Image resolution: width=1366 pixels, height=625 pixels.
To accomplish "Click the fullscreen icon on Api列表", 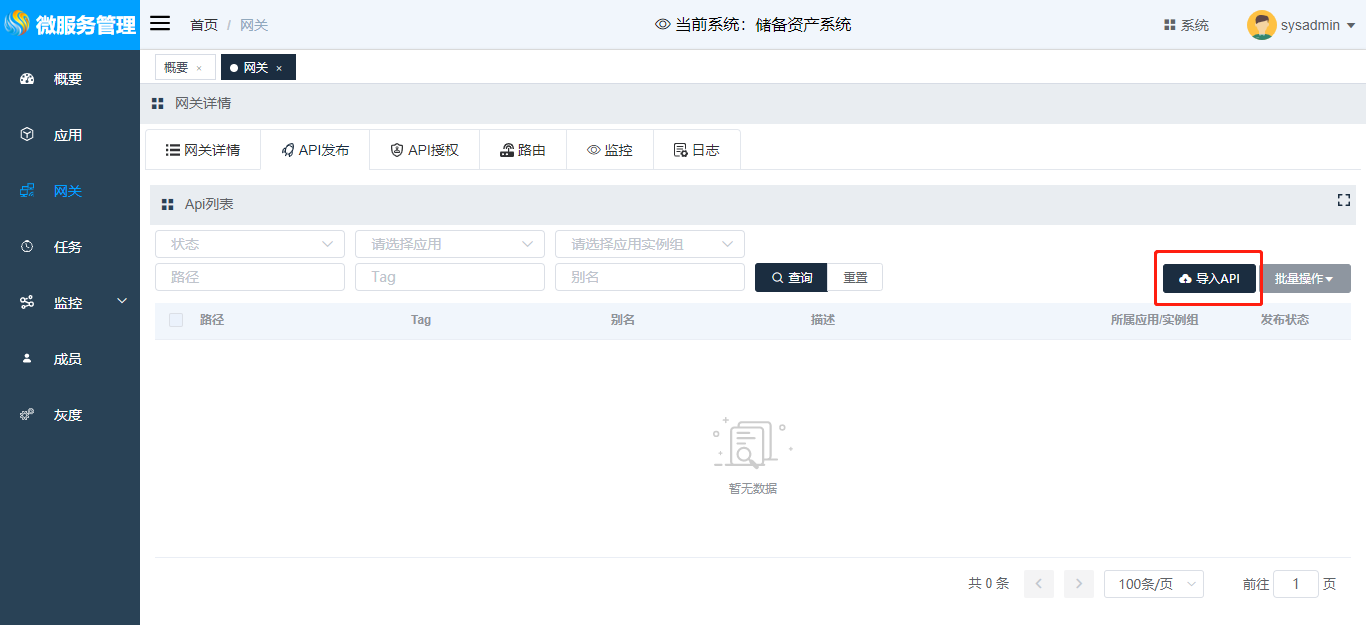I will click(1343, 201).
